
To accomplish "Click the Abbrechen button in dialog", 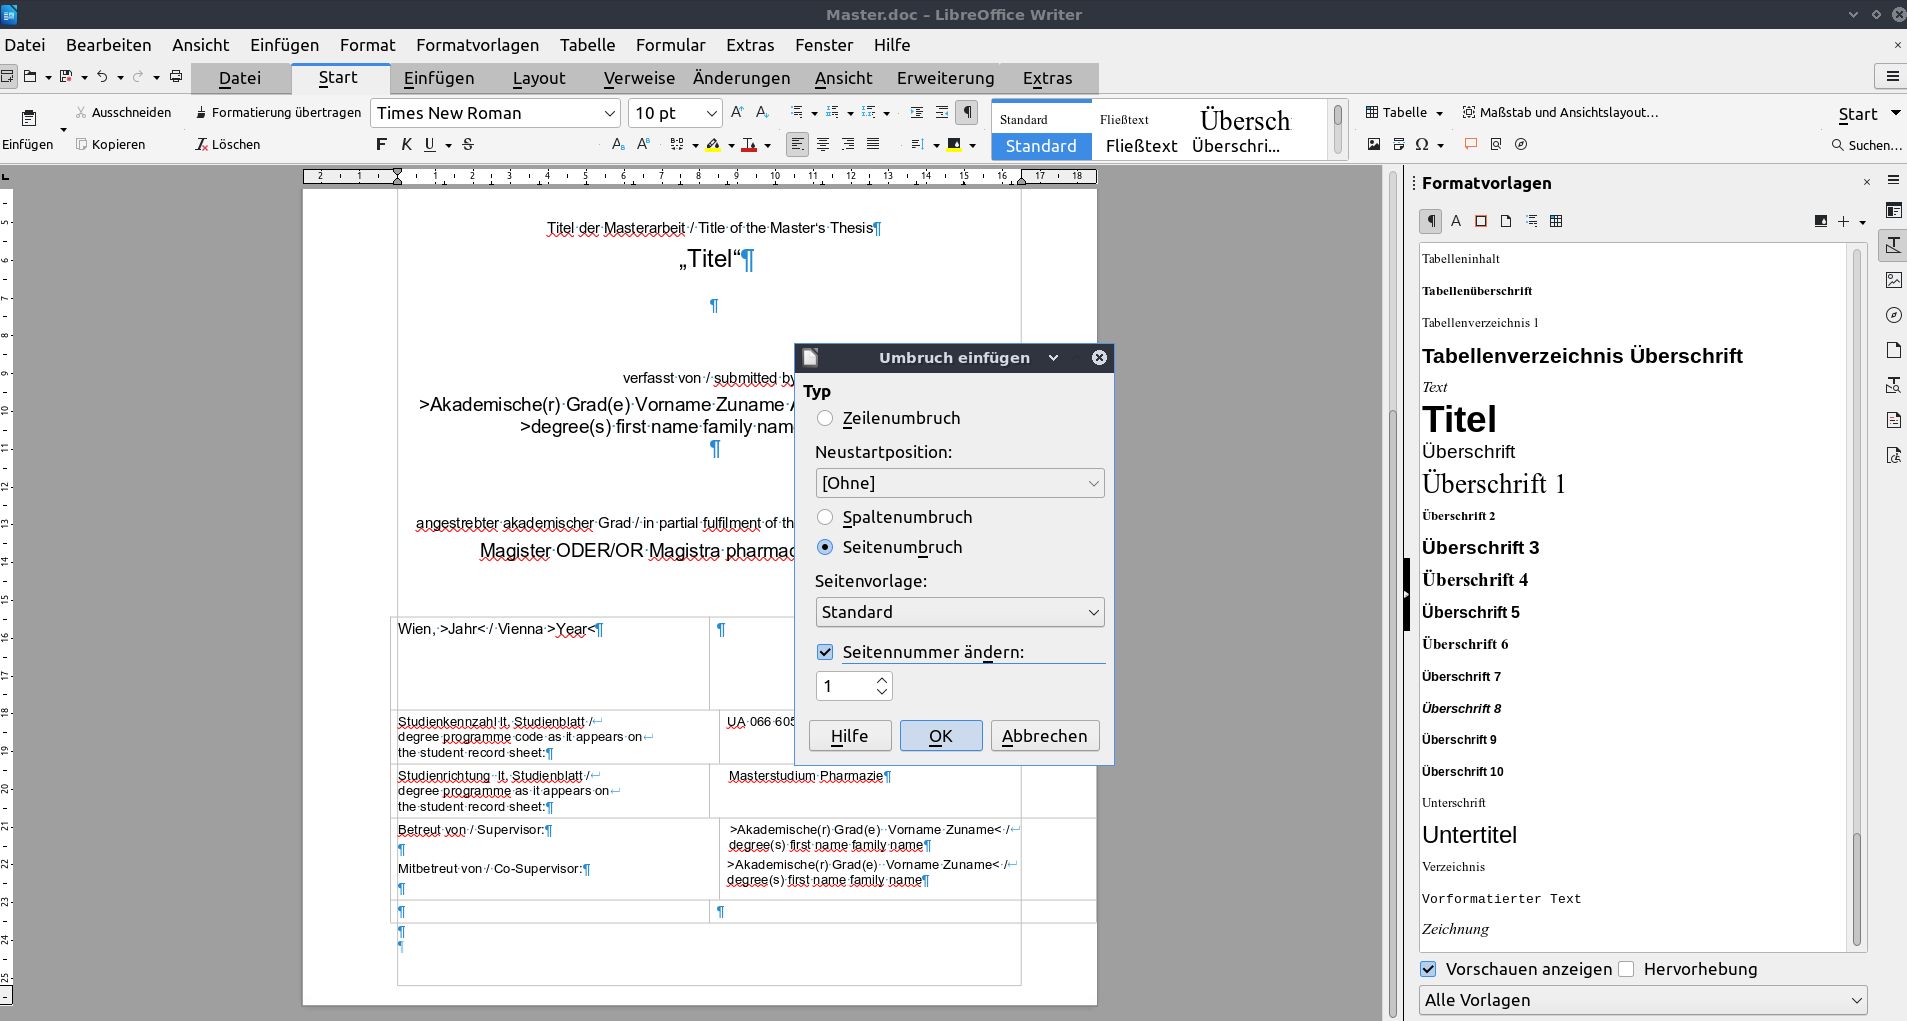I will click(1045, 736).
